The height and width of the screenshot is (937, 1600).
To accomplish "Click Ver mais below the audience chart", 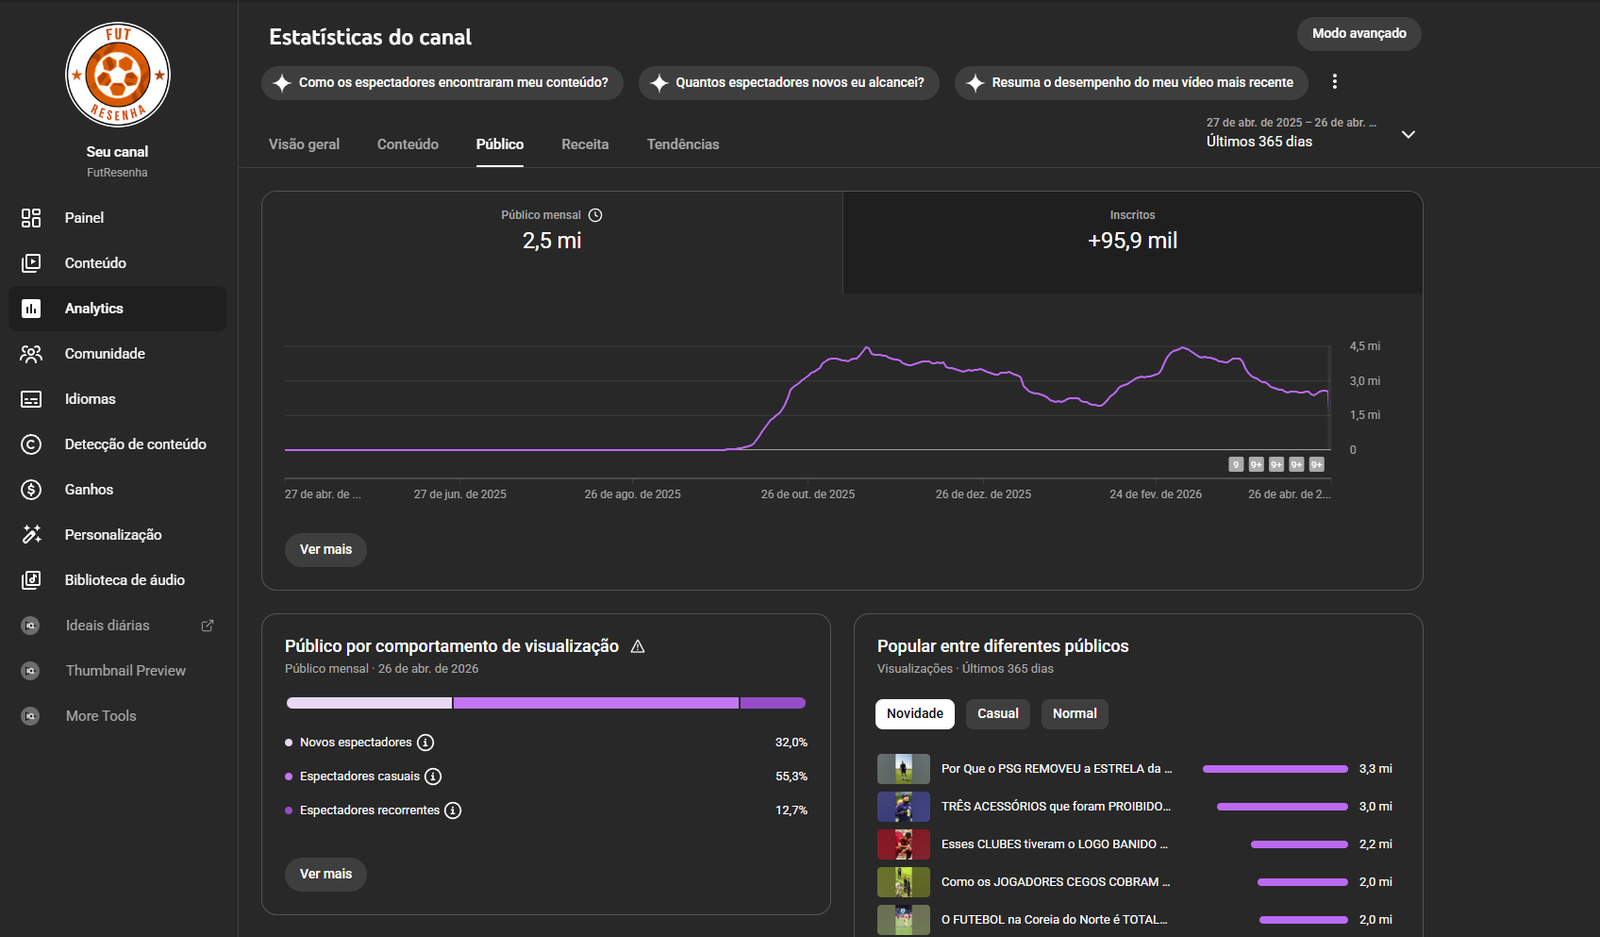I will (x=326, y=550).
